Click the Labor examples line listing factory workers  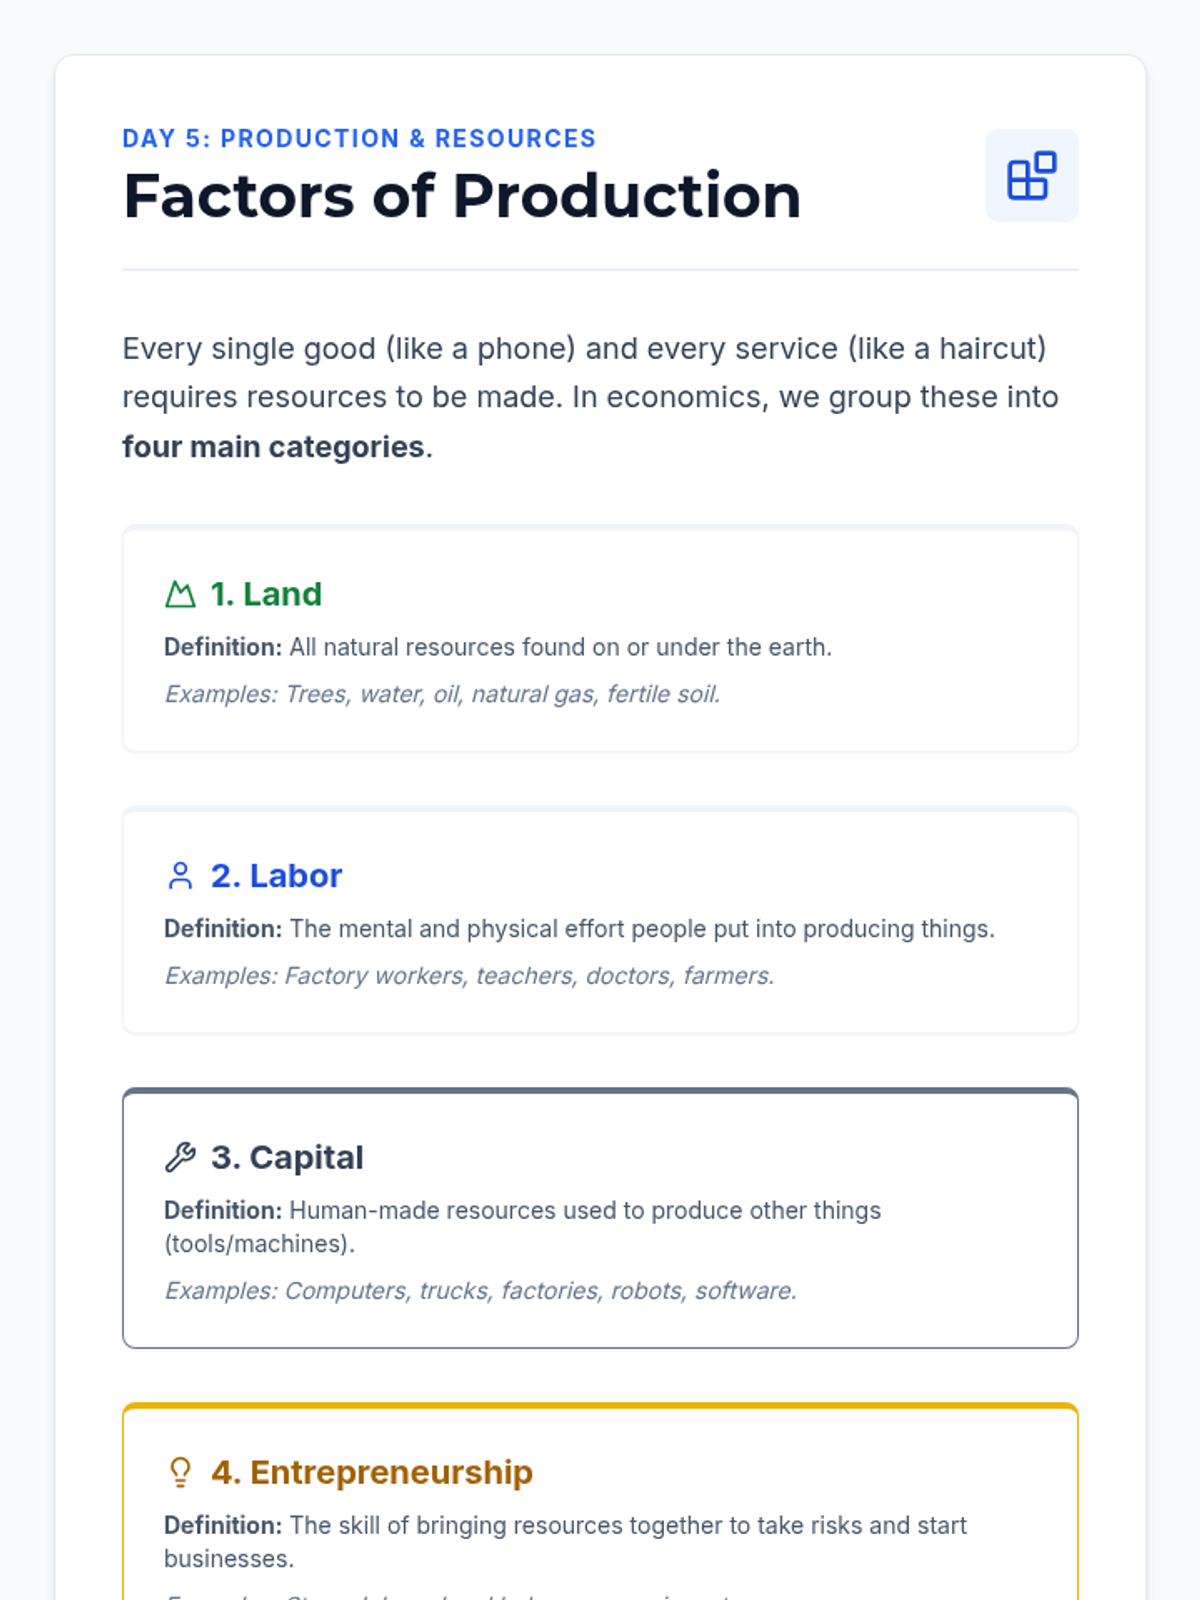coord(469,976)
